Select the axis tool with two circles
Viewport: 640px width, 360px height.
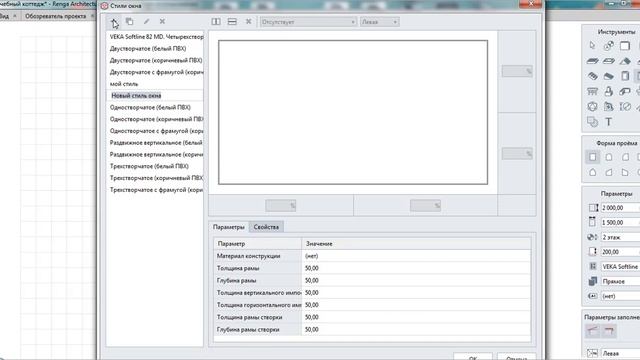tap(609, 46)
